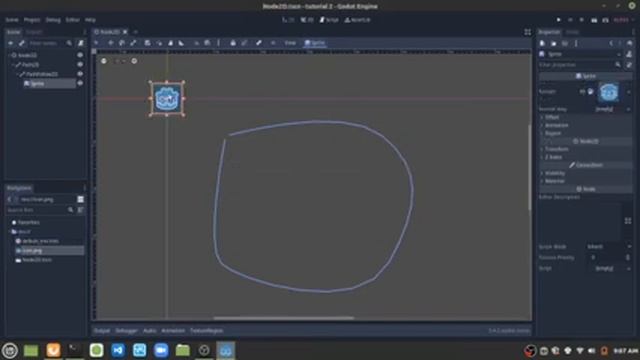Click the bone/skeleton options icon in toolbar
Screen dimensions: 640x360
tap(259, 43)
